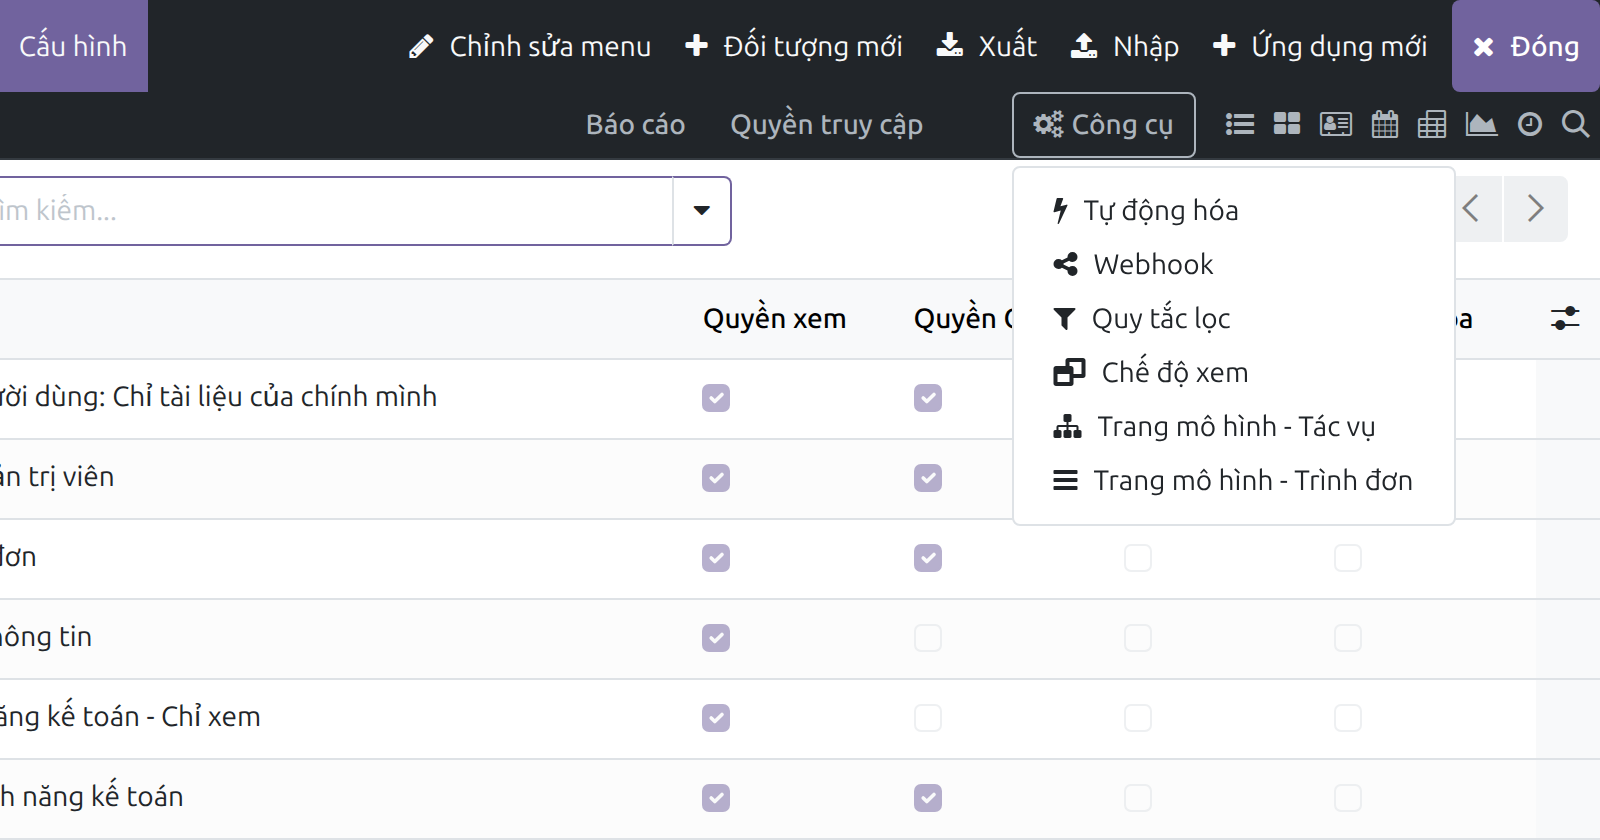The width and height of the screenshot is (1600, 840).
Task: Go to next page with right chevron
Action: coord(1535,209)
